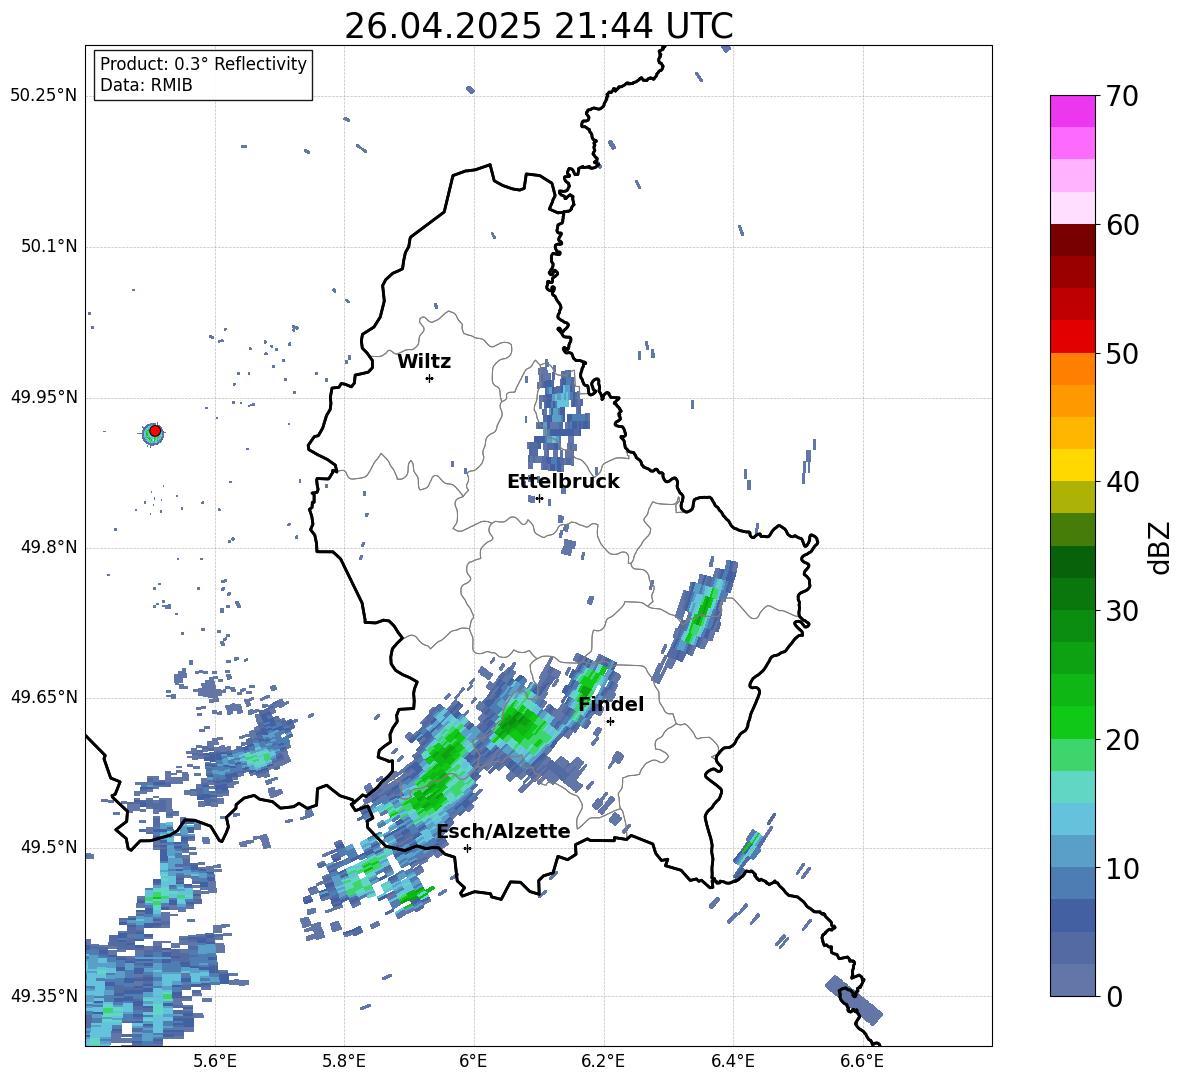
Task: Click the Esch/Alzette cross marker
Action: [x=467, y=848]
